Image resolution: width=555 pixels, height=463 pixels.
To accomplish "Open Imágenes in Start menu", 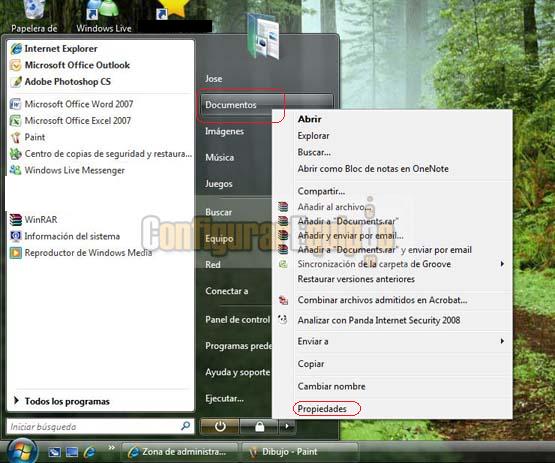I will pos(224,131).
